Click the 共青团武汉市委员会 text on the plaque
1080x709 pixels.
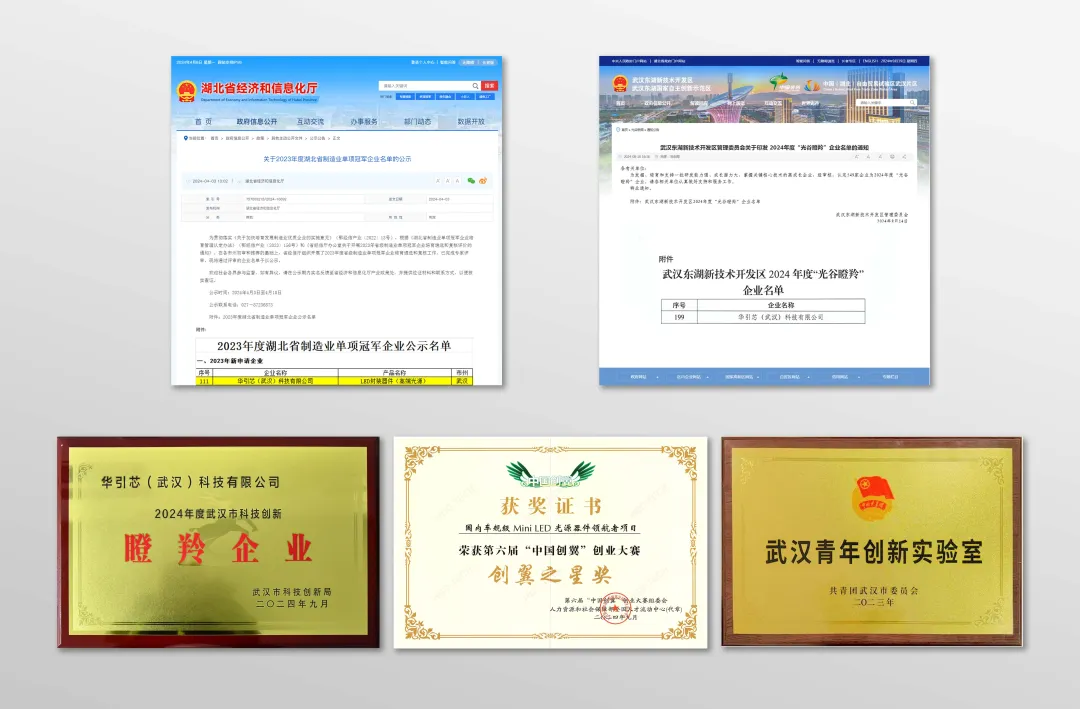click(873, 590)
